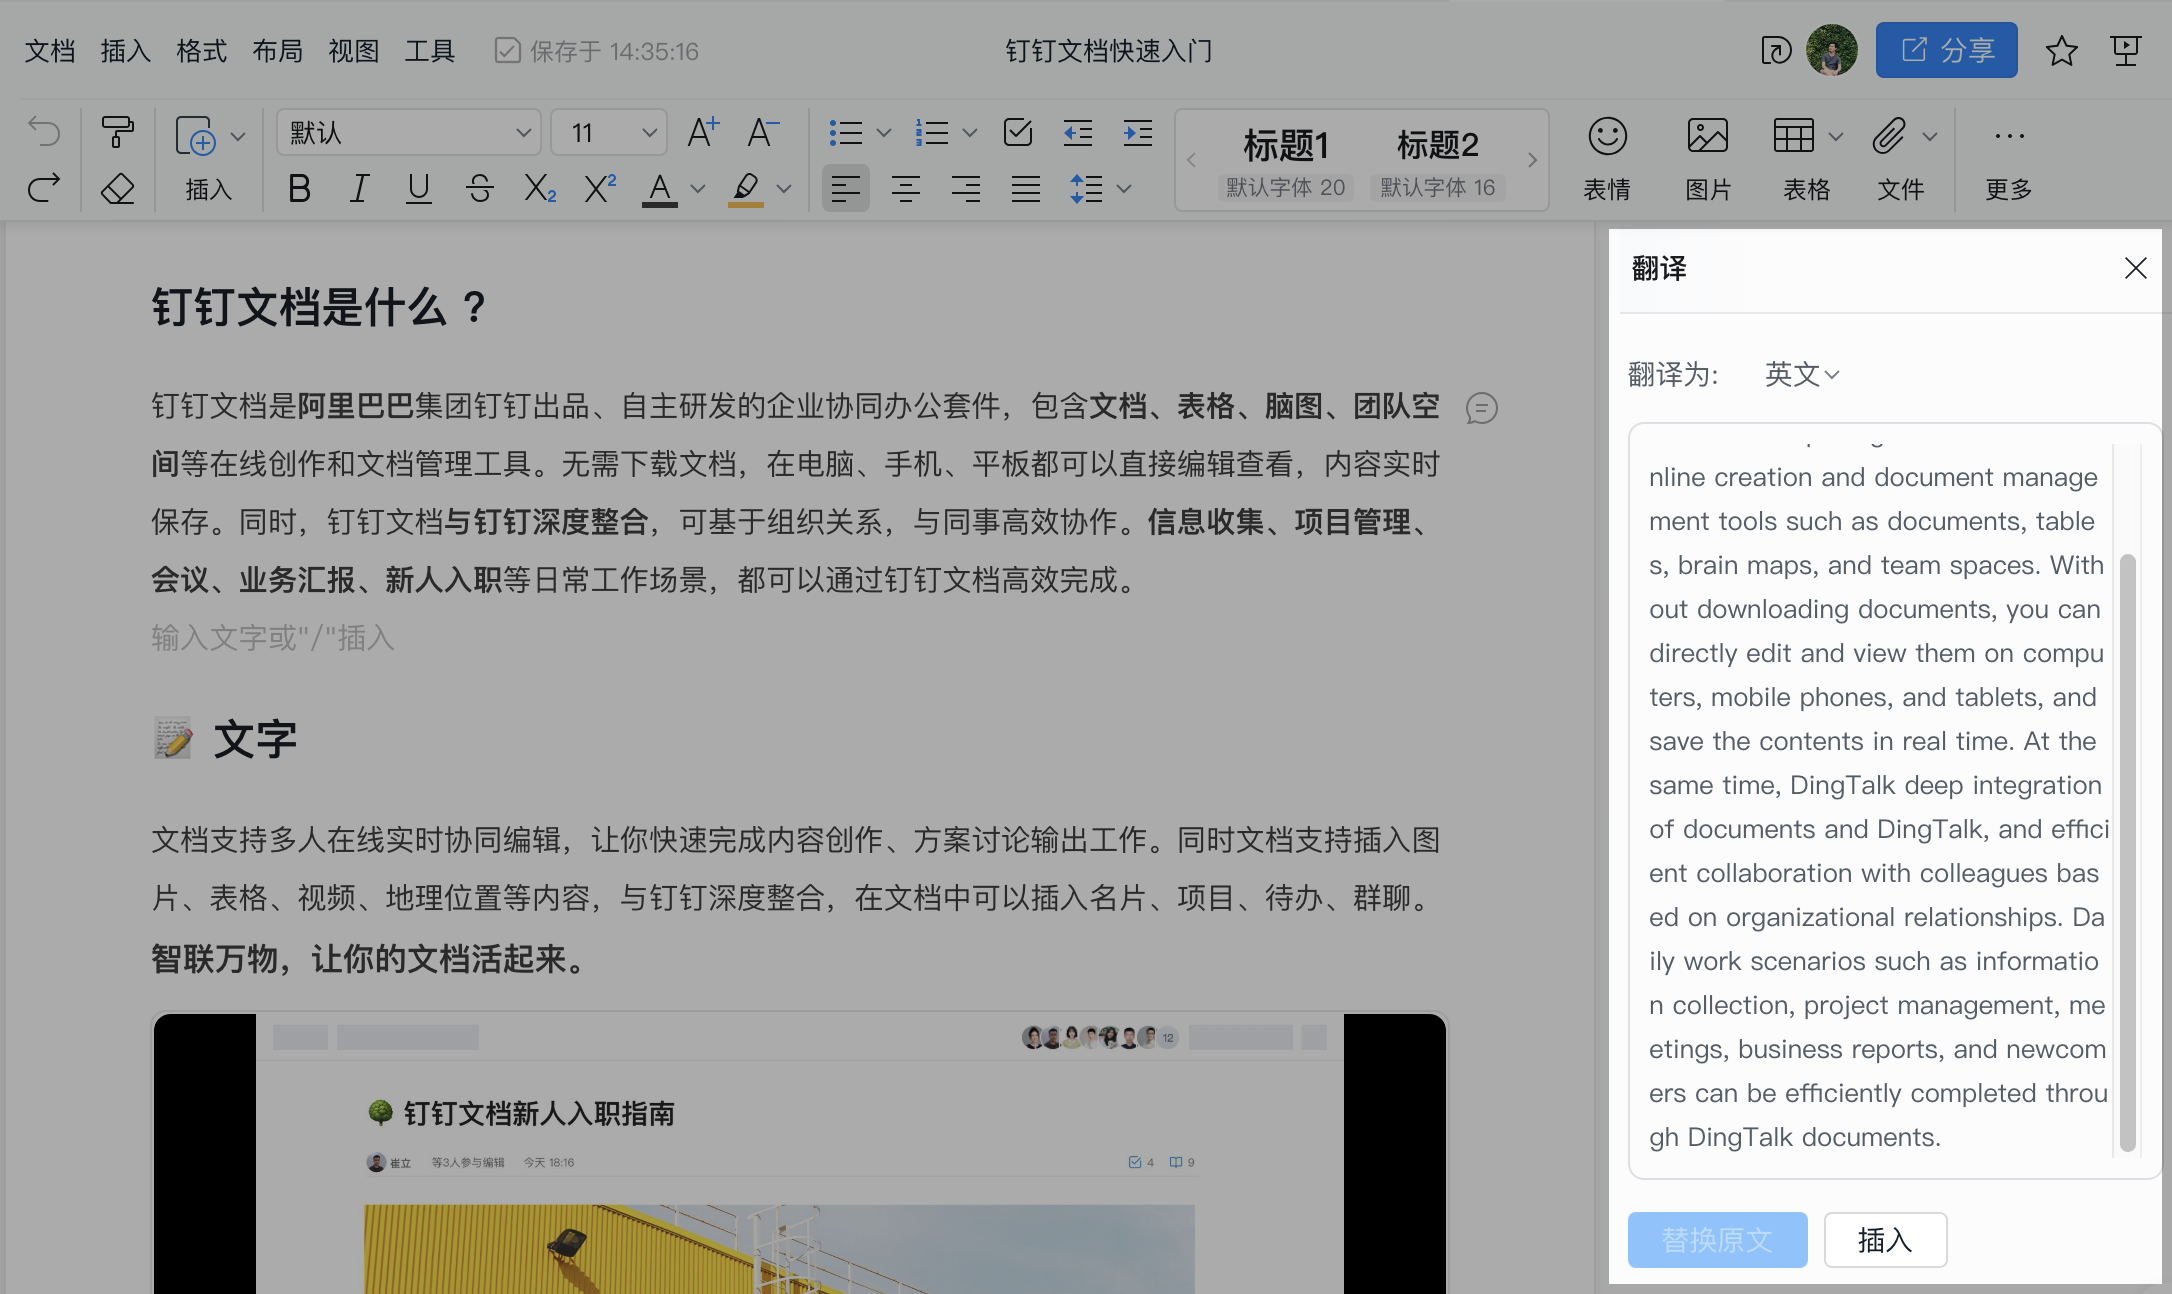Insert an emoji from the 表情 tool
The image size is (2172, 1294).
(x=1606, y=158)
